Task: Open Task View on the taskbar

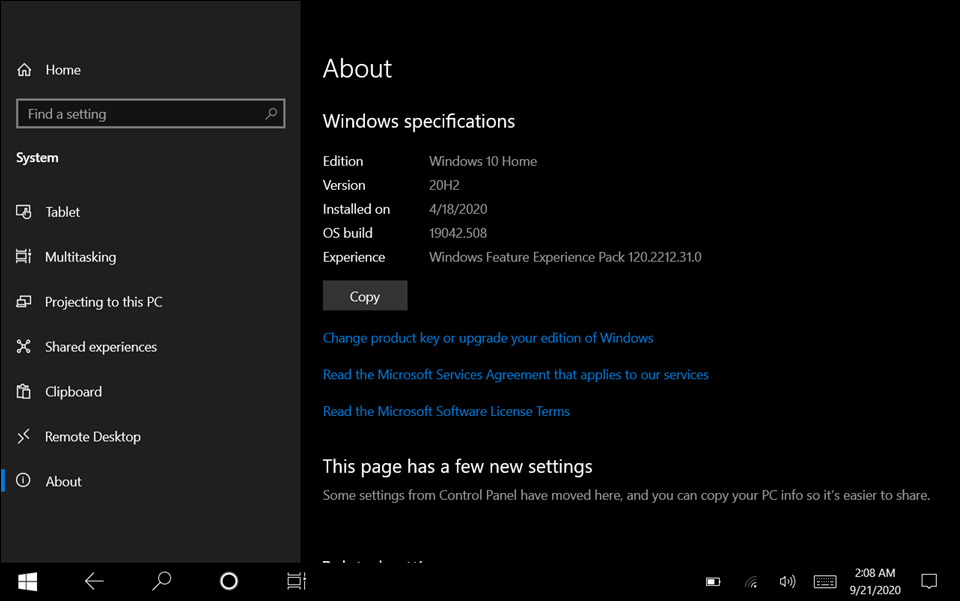Action: point(296,581)
